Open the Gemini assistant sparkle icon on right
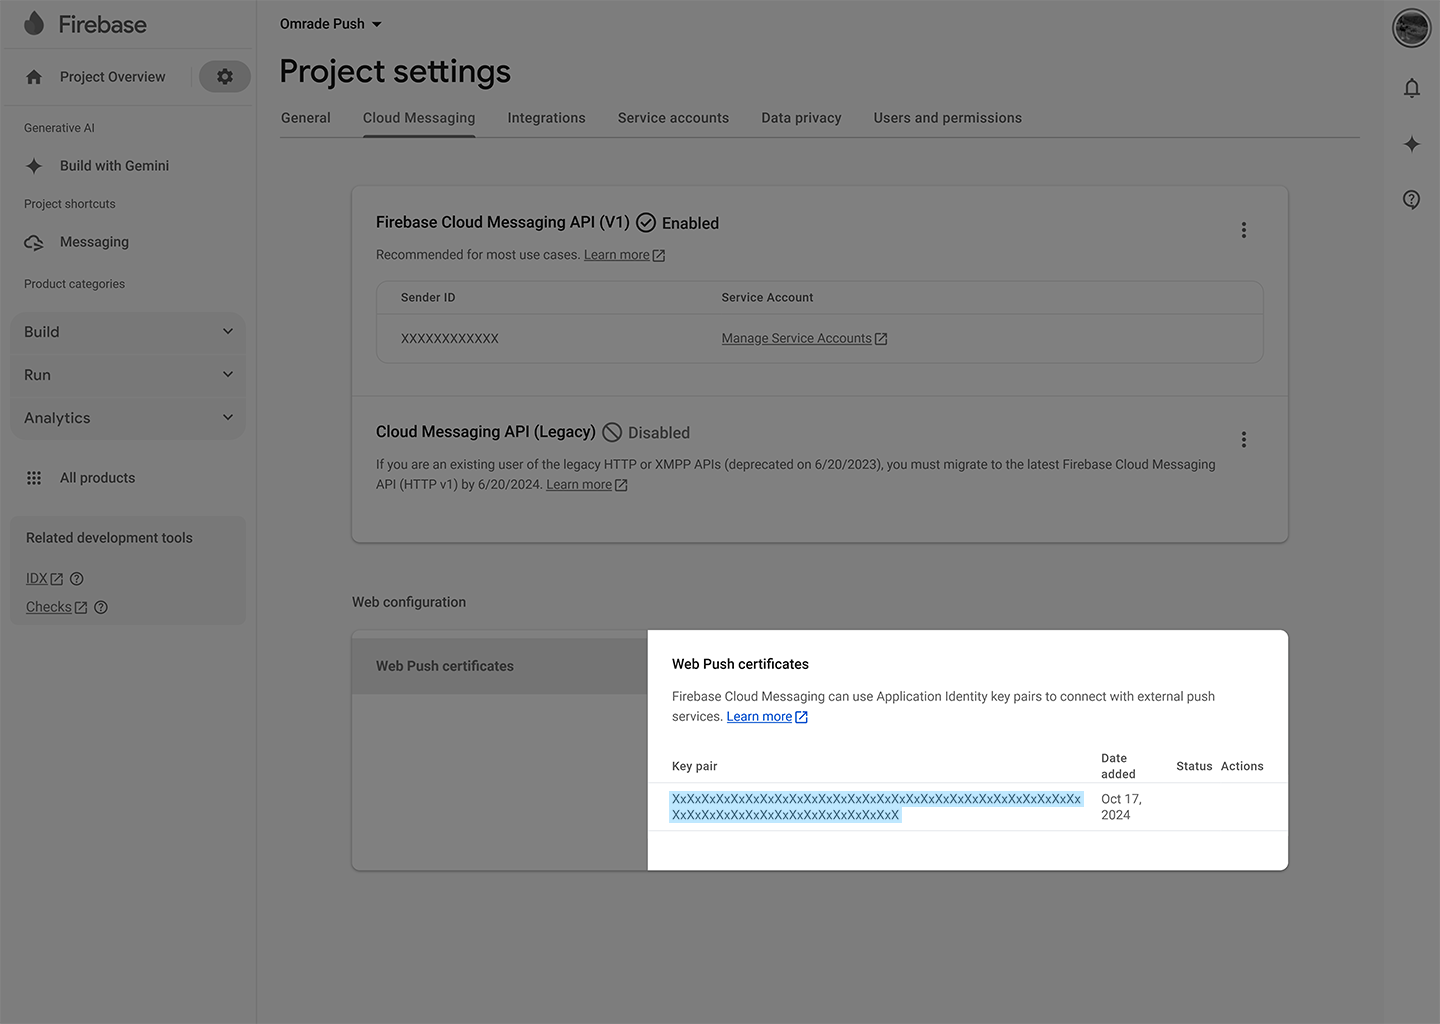The height and width of the screenshot is (1024, 1440). click(x=1412, y=144)
